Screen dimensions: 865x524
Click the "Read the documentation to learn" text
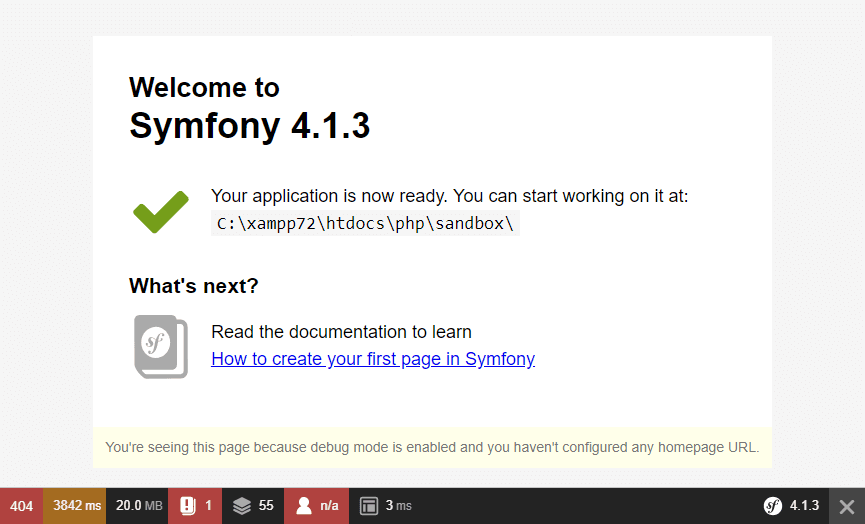coord(341,332)
